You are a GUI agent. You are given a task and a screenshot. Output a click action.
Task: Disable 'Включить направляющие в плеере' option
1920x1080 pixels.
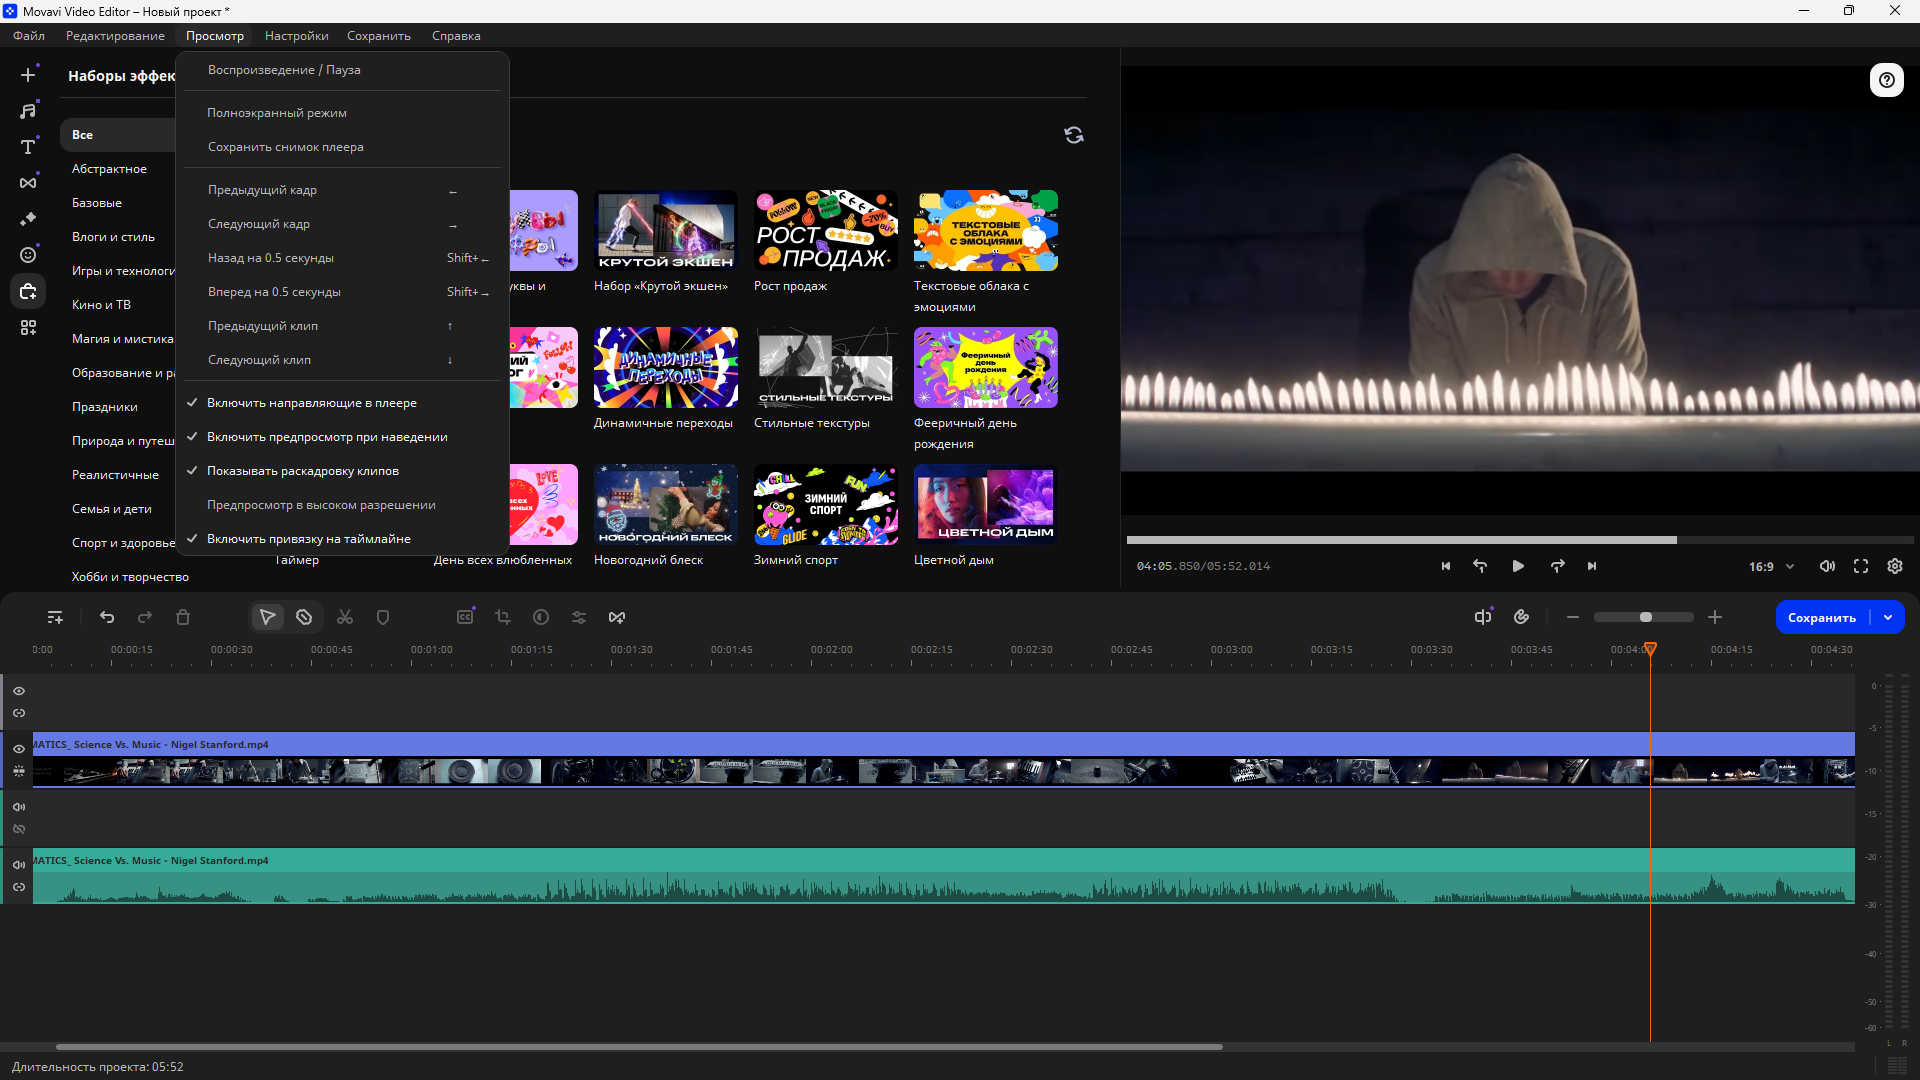(311, 403)
